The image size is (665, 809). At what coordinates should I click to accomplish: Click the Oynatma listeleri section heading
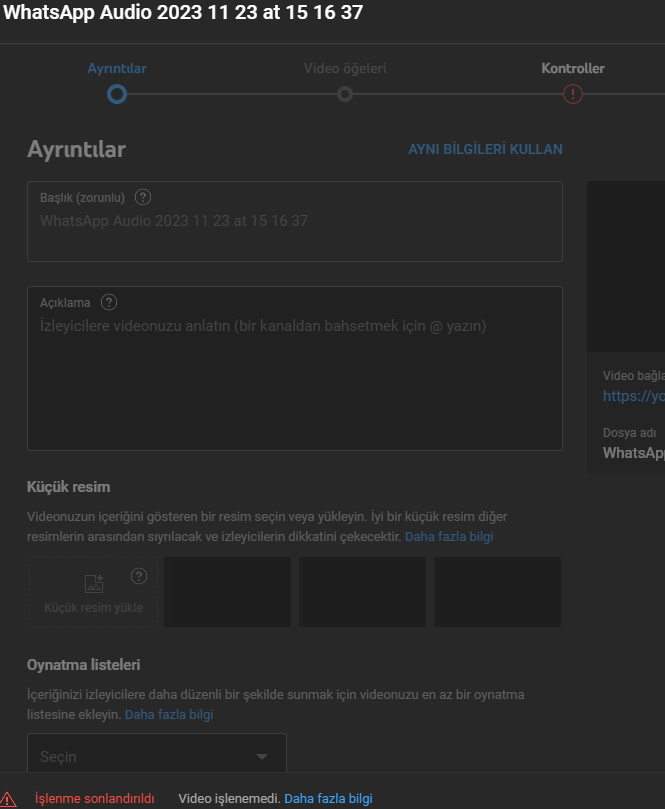pyautogui.click(x=84, y=665)
